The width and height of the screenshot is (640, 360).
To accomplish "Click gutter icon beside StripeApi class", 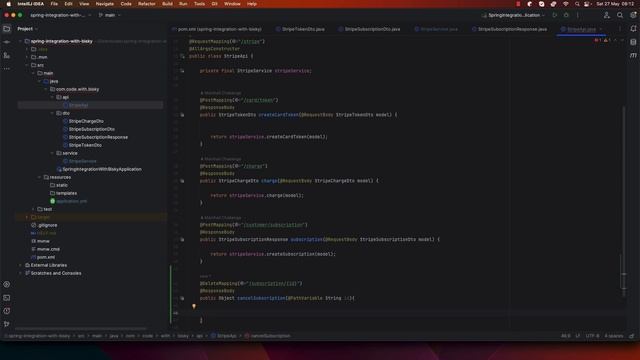I will 182,56.
